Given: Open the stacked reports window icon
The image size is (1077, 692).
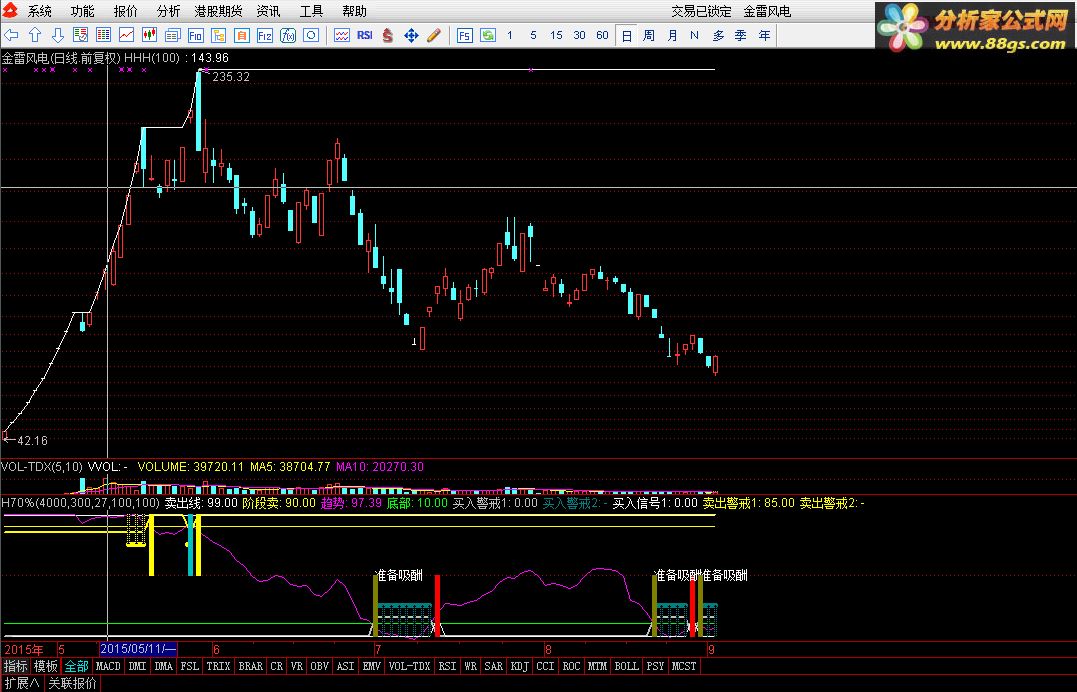Looking at the screenshot, I should (x=172, y=35).
